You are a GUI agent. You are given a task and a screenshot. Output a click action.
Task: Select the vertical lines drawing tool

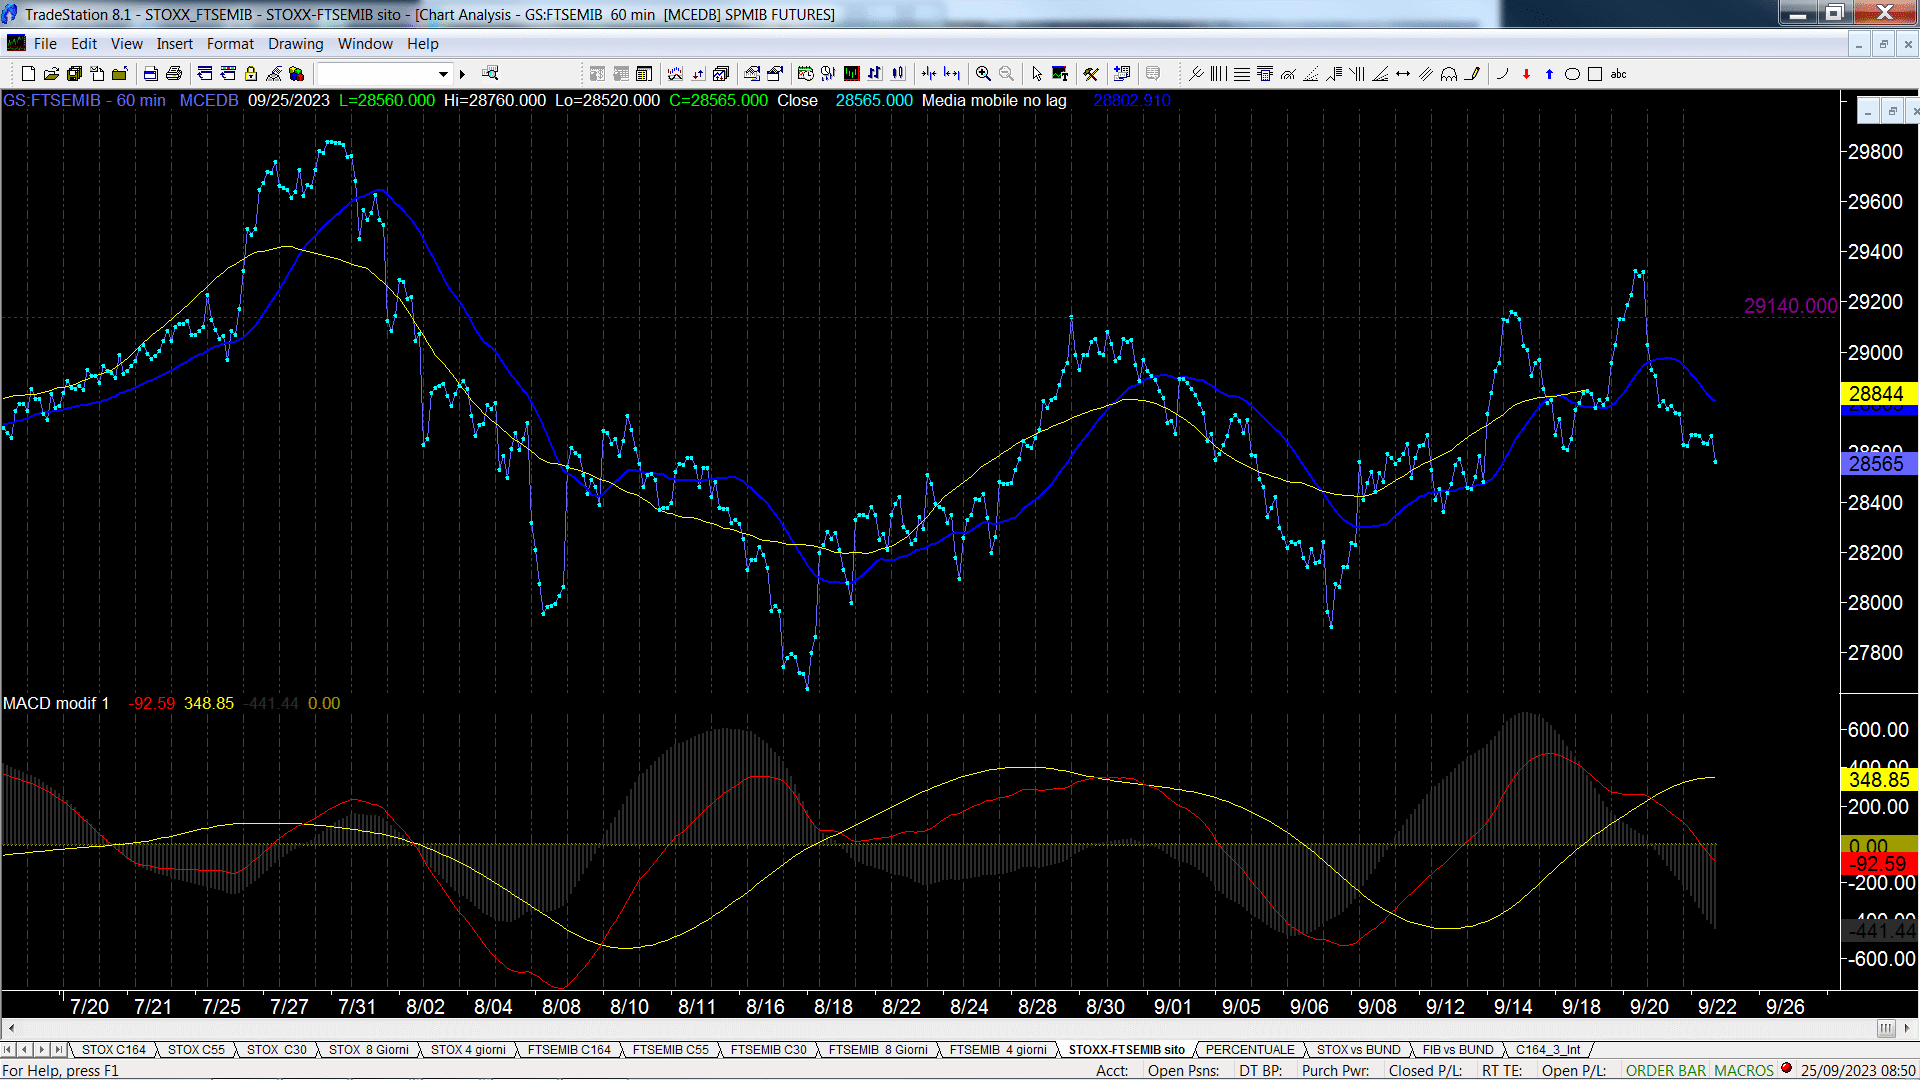point(1219,74)
